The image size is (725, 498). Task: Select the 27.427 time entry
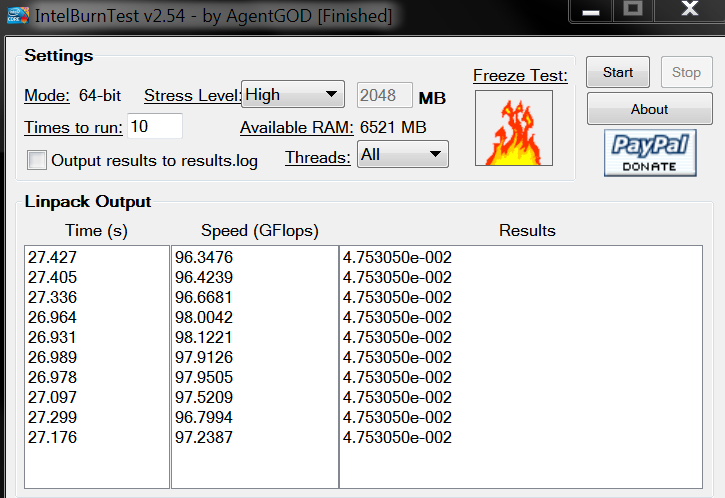point(53,258)
